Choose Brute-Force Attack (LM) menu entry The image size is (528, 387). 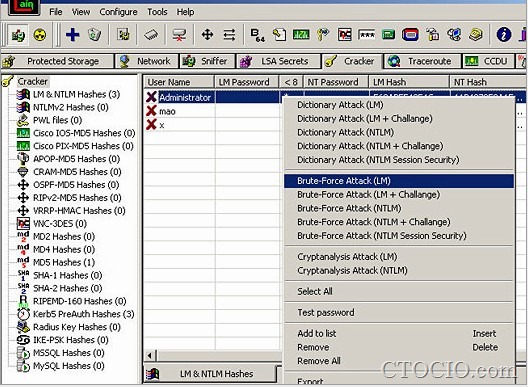[x=399, y=181]
